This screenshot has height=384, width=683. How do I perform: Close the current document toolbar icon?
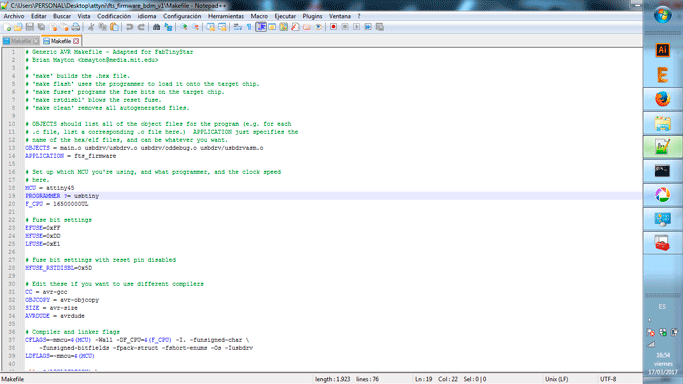[53, 27]
